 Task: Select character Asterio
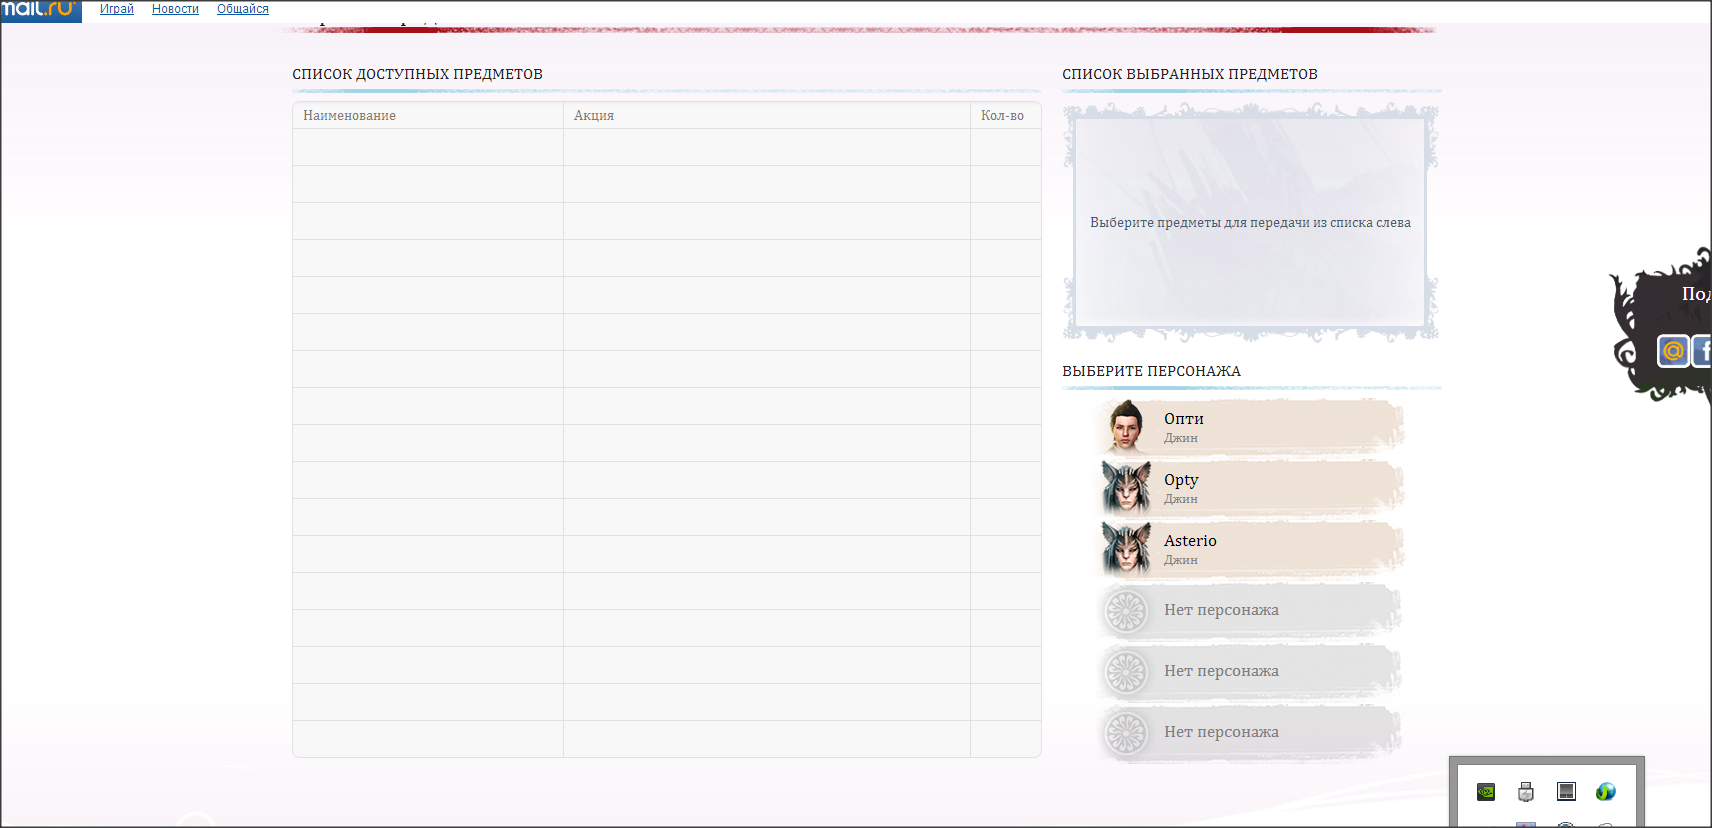pos(1250,549)
